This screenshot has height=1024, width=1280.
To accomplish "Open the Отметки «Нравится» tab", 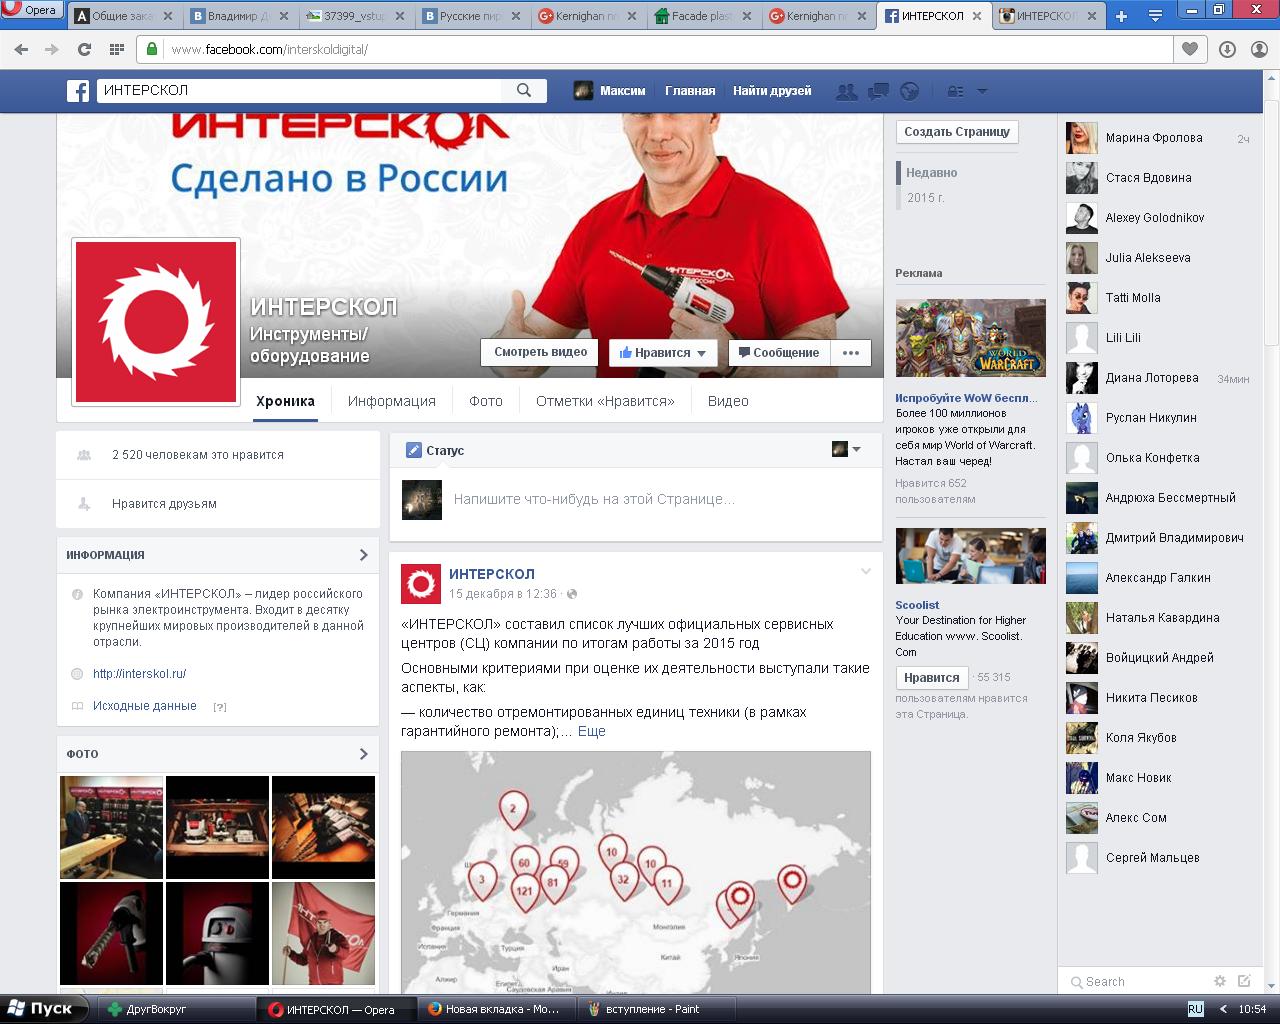I will pyautogui.click(x=605, y=401).
